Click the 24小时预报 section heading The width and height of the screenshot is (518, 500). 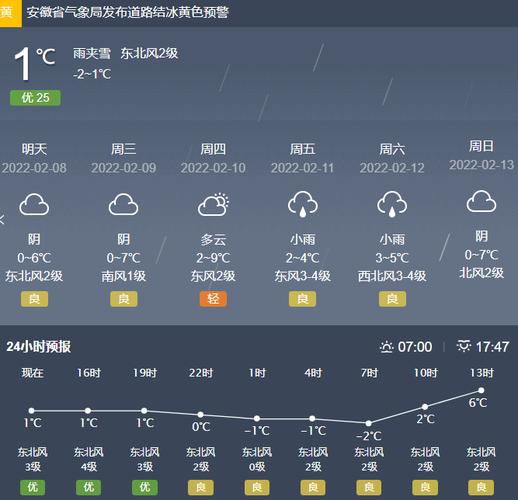click(39, 347)
